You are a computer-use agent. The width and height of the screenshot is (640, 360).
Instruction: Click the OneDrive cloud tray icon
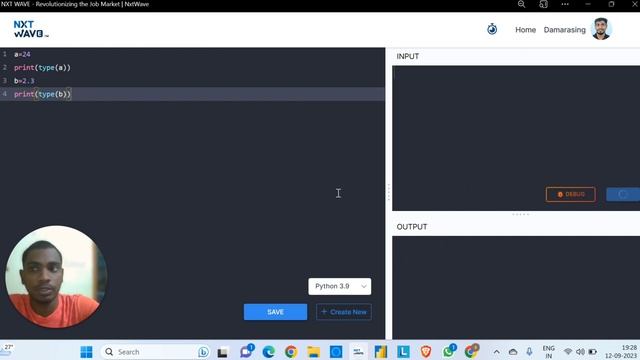513,351
